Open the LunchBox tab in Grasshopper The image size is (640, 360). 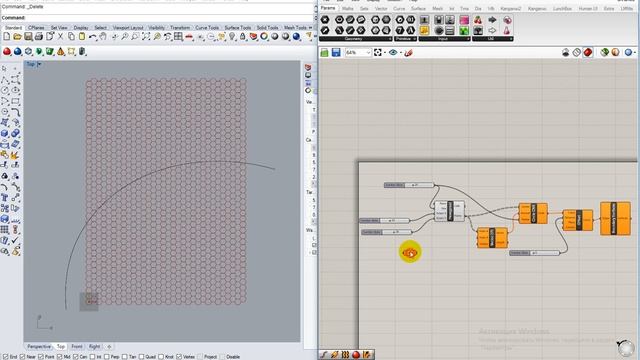coord(562,8)
